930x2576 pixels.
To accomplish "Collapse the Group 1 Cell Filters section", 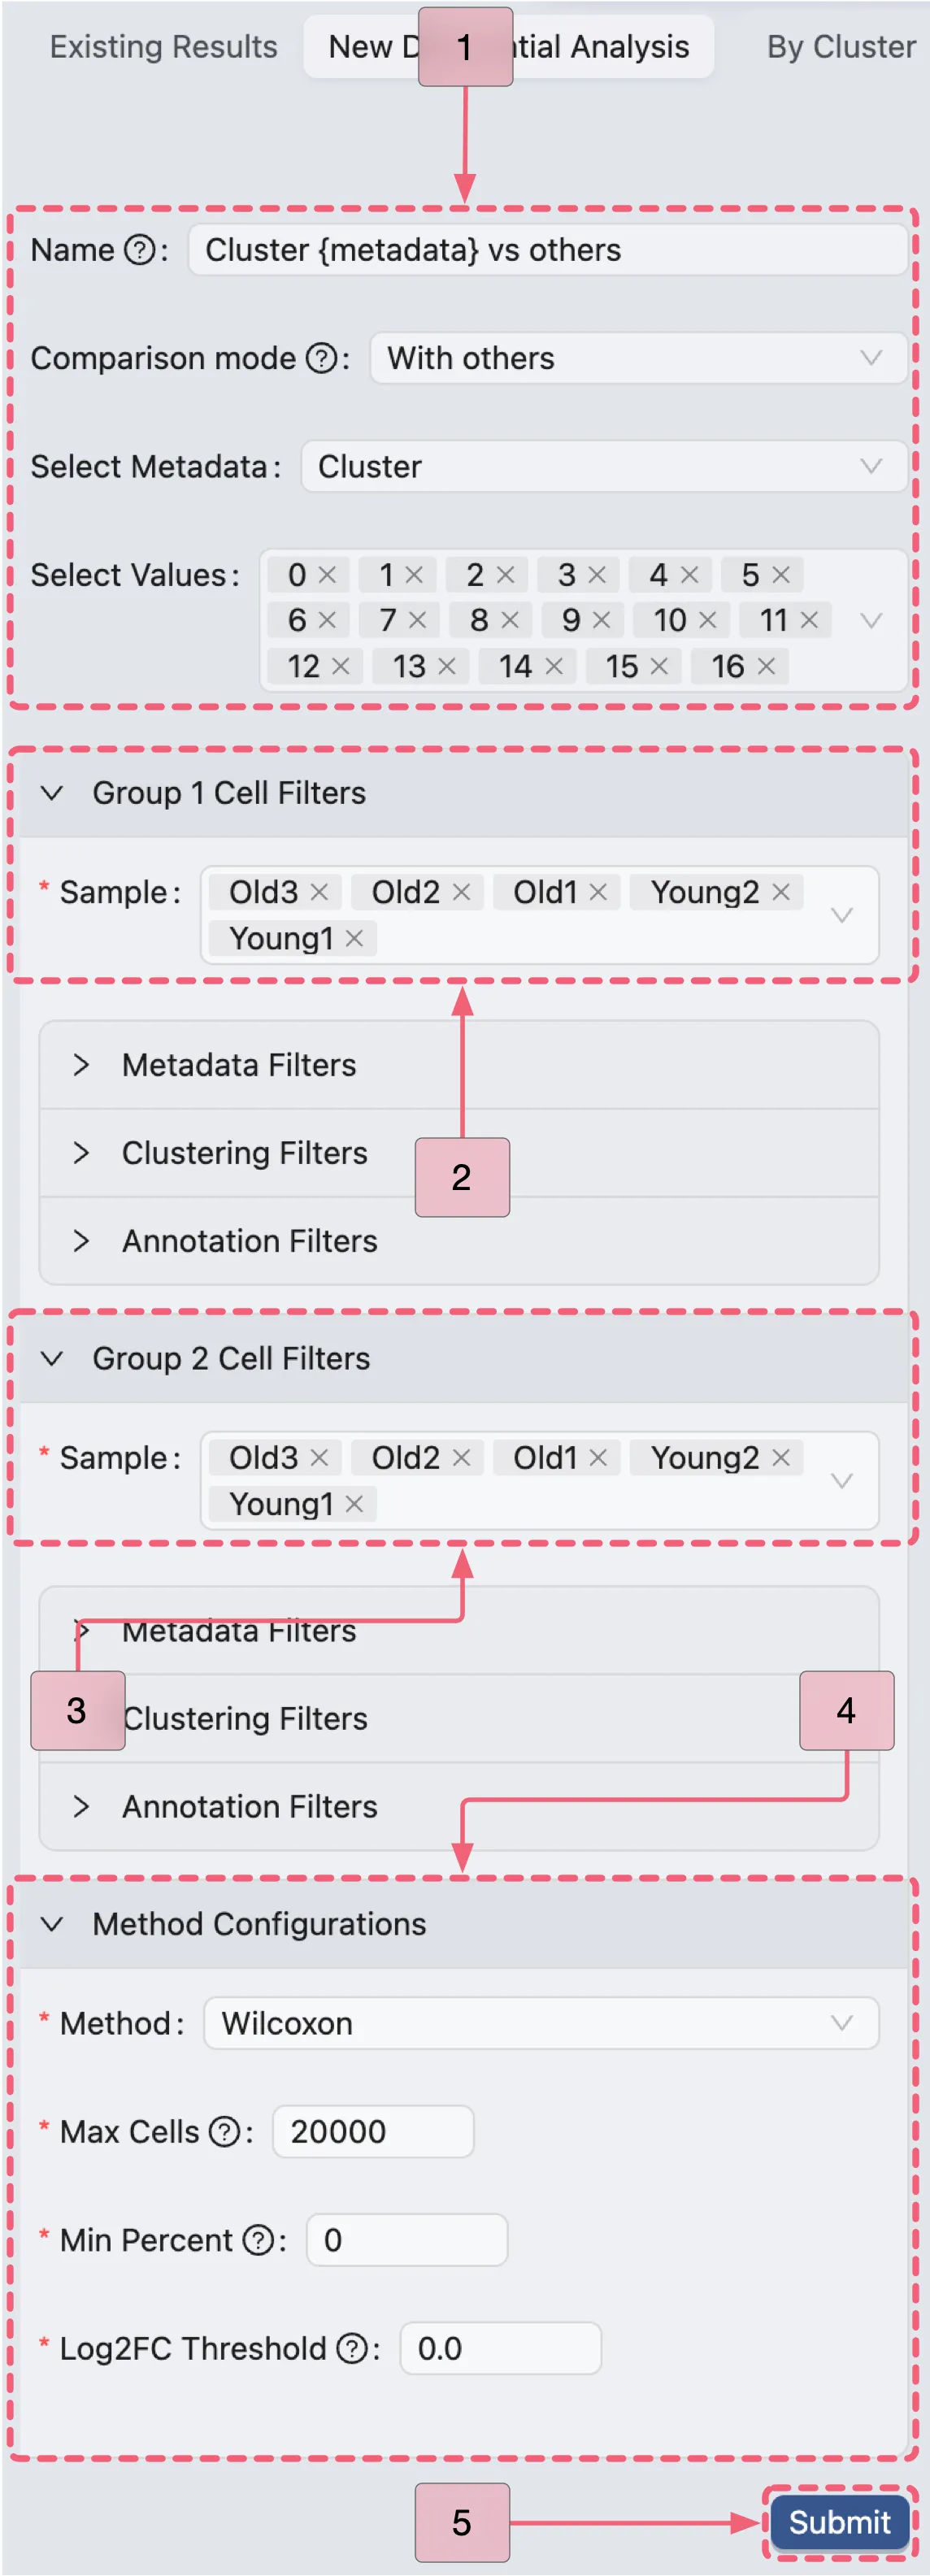I will (x=52, y=793).
